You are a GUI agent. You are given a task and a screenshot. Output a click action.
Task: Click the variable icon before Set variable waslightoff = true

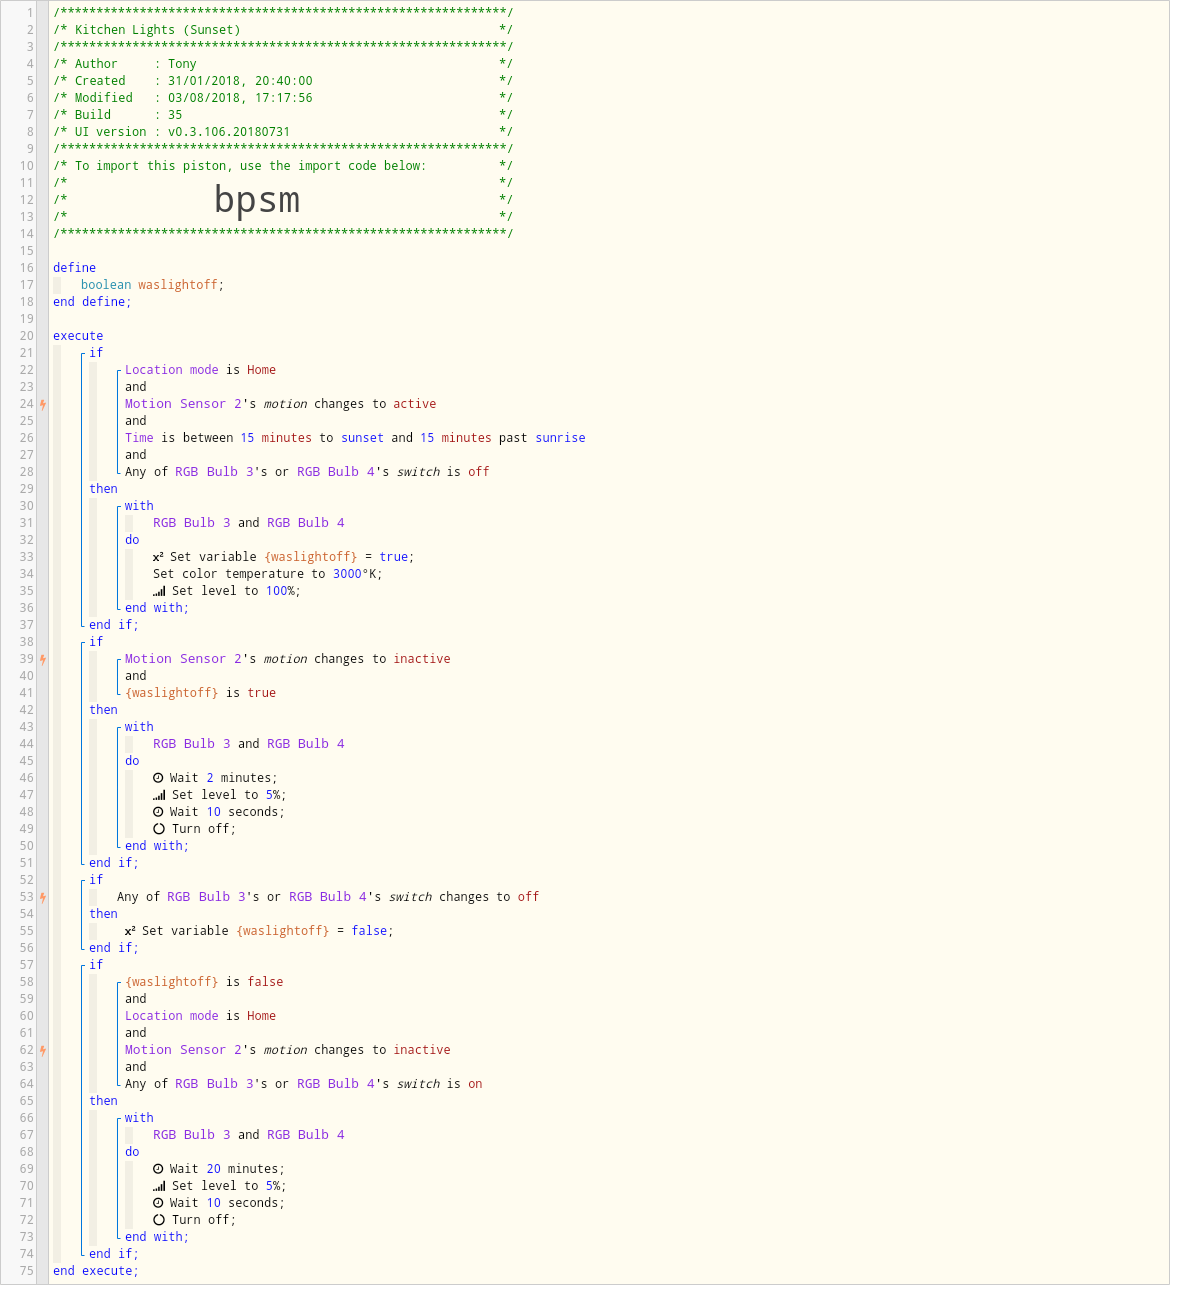click(158, 557)
